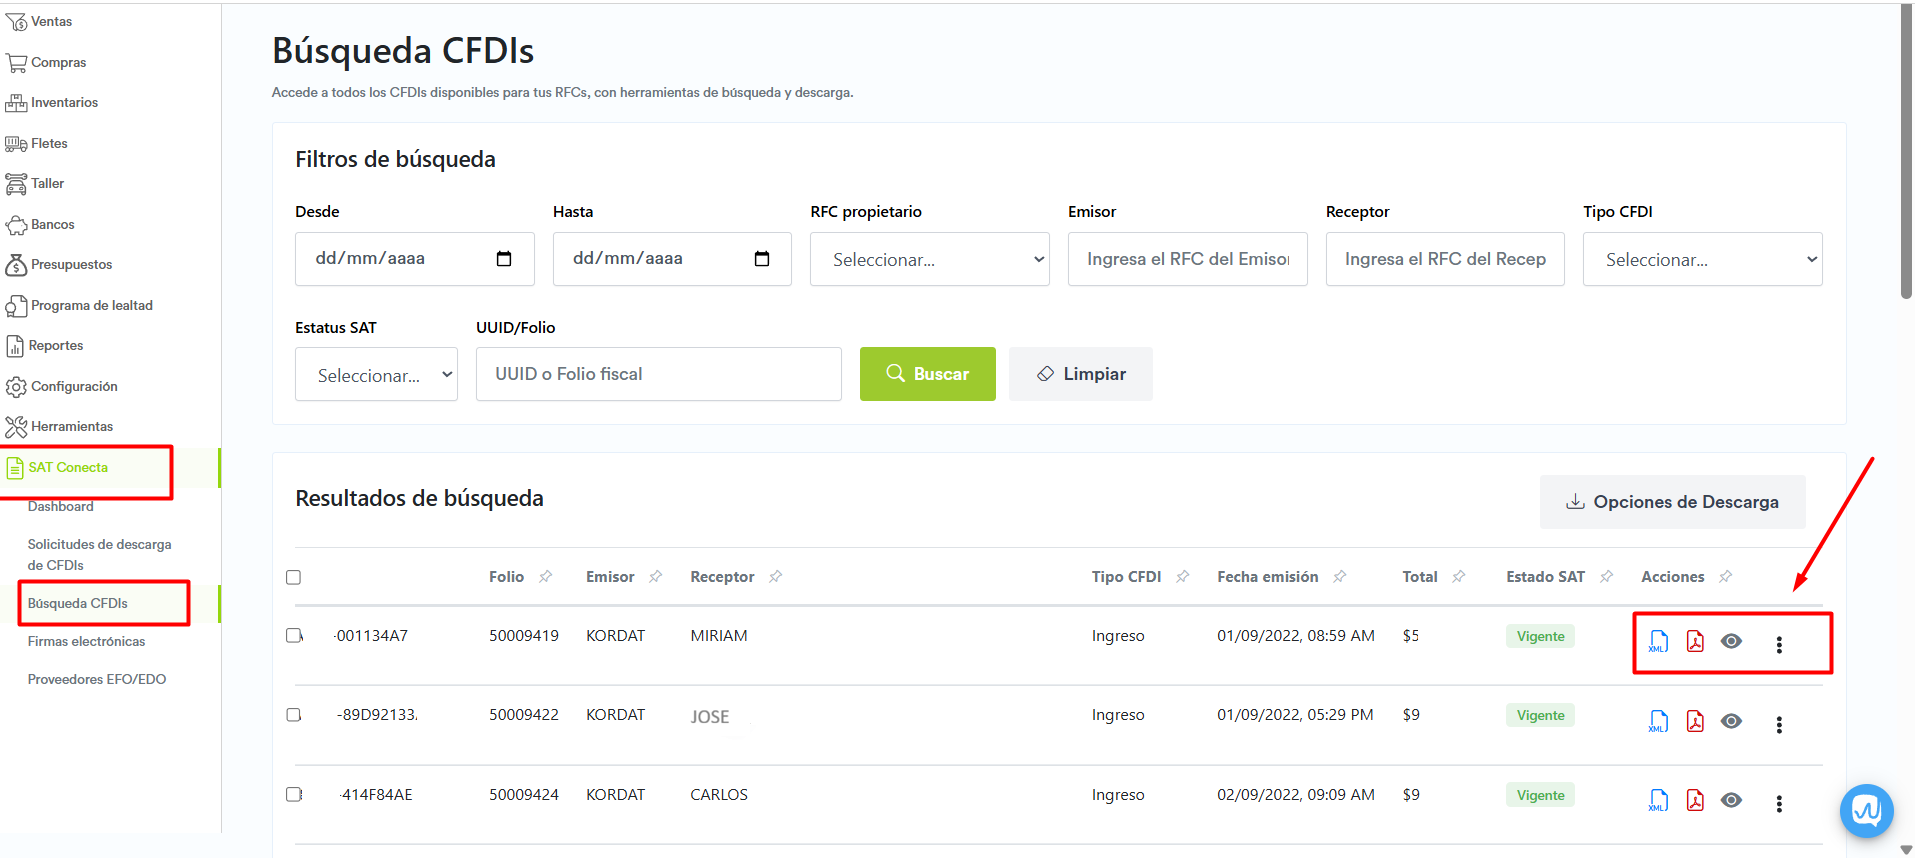This screenshot has height=858, width=1915.
Task: Open more actions menu for folio 50009419
Action: pyautogui.click(x=1779, y=645)
